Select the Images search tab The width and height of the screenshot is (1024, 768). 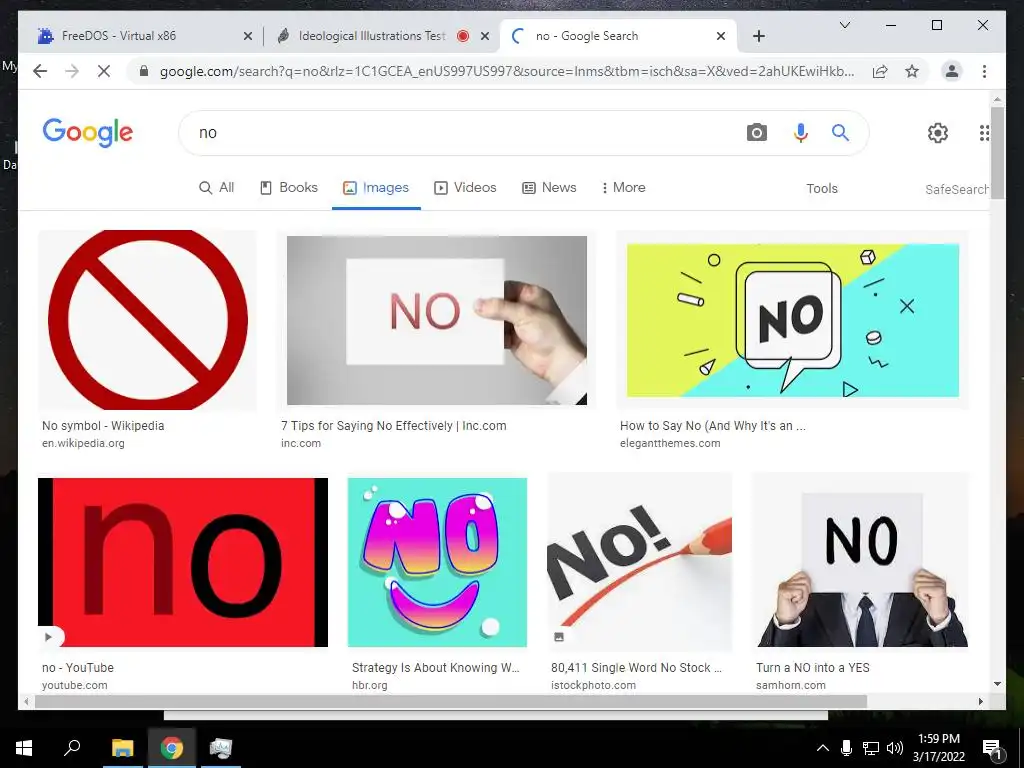point(376,187)
